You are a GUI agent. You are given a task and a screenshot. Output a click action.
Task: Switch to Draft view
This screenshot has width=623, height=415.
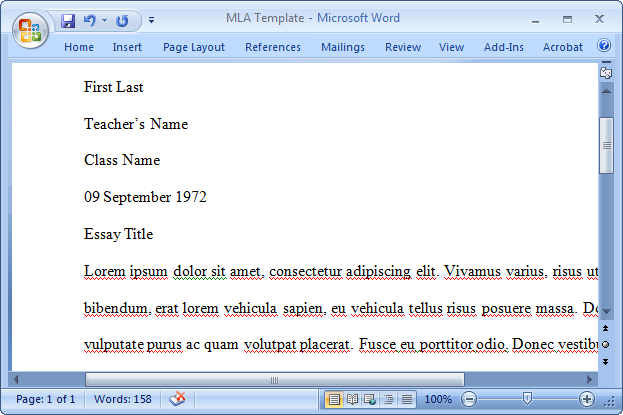[406, 399]
